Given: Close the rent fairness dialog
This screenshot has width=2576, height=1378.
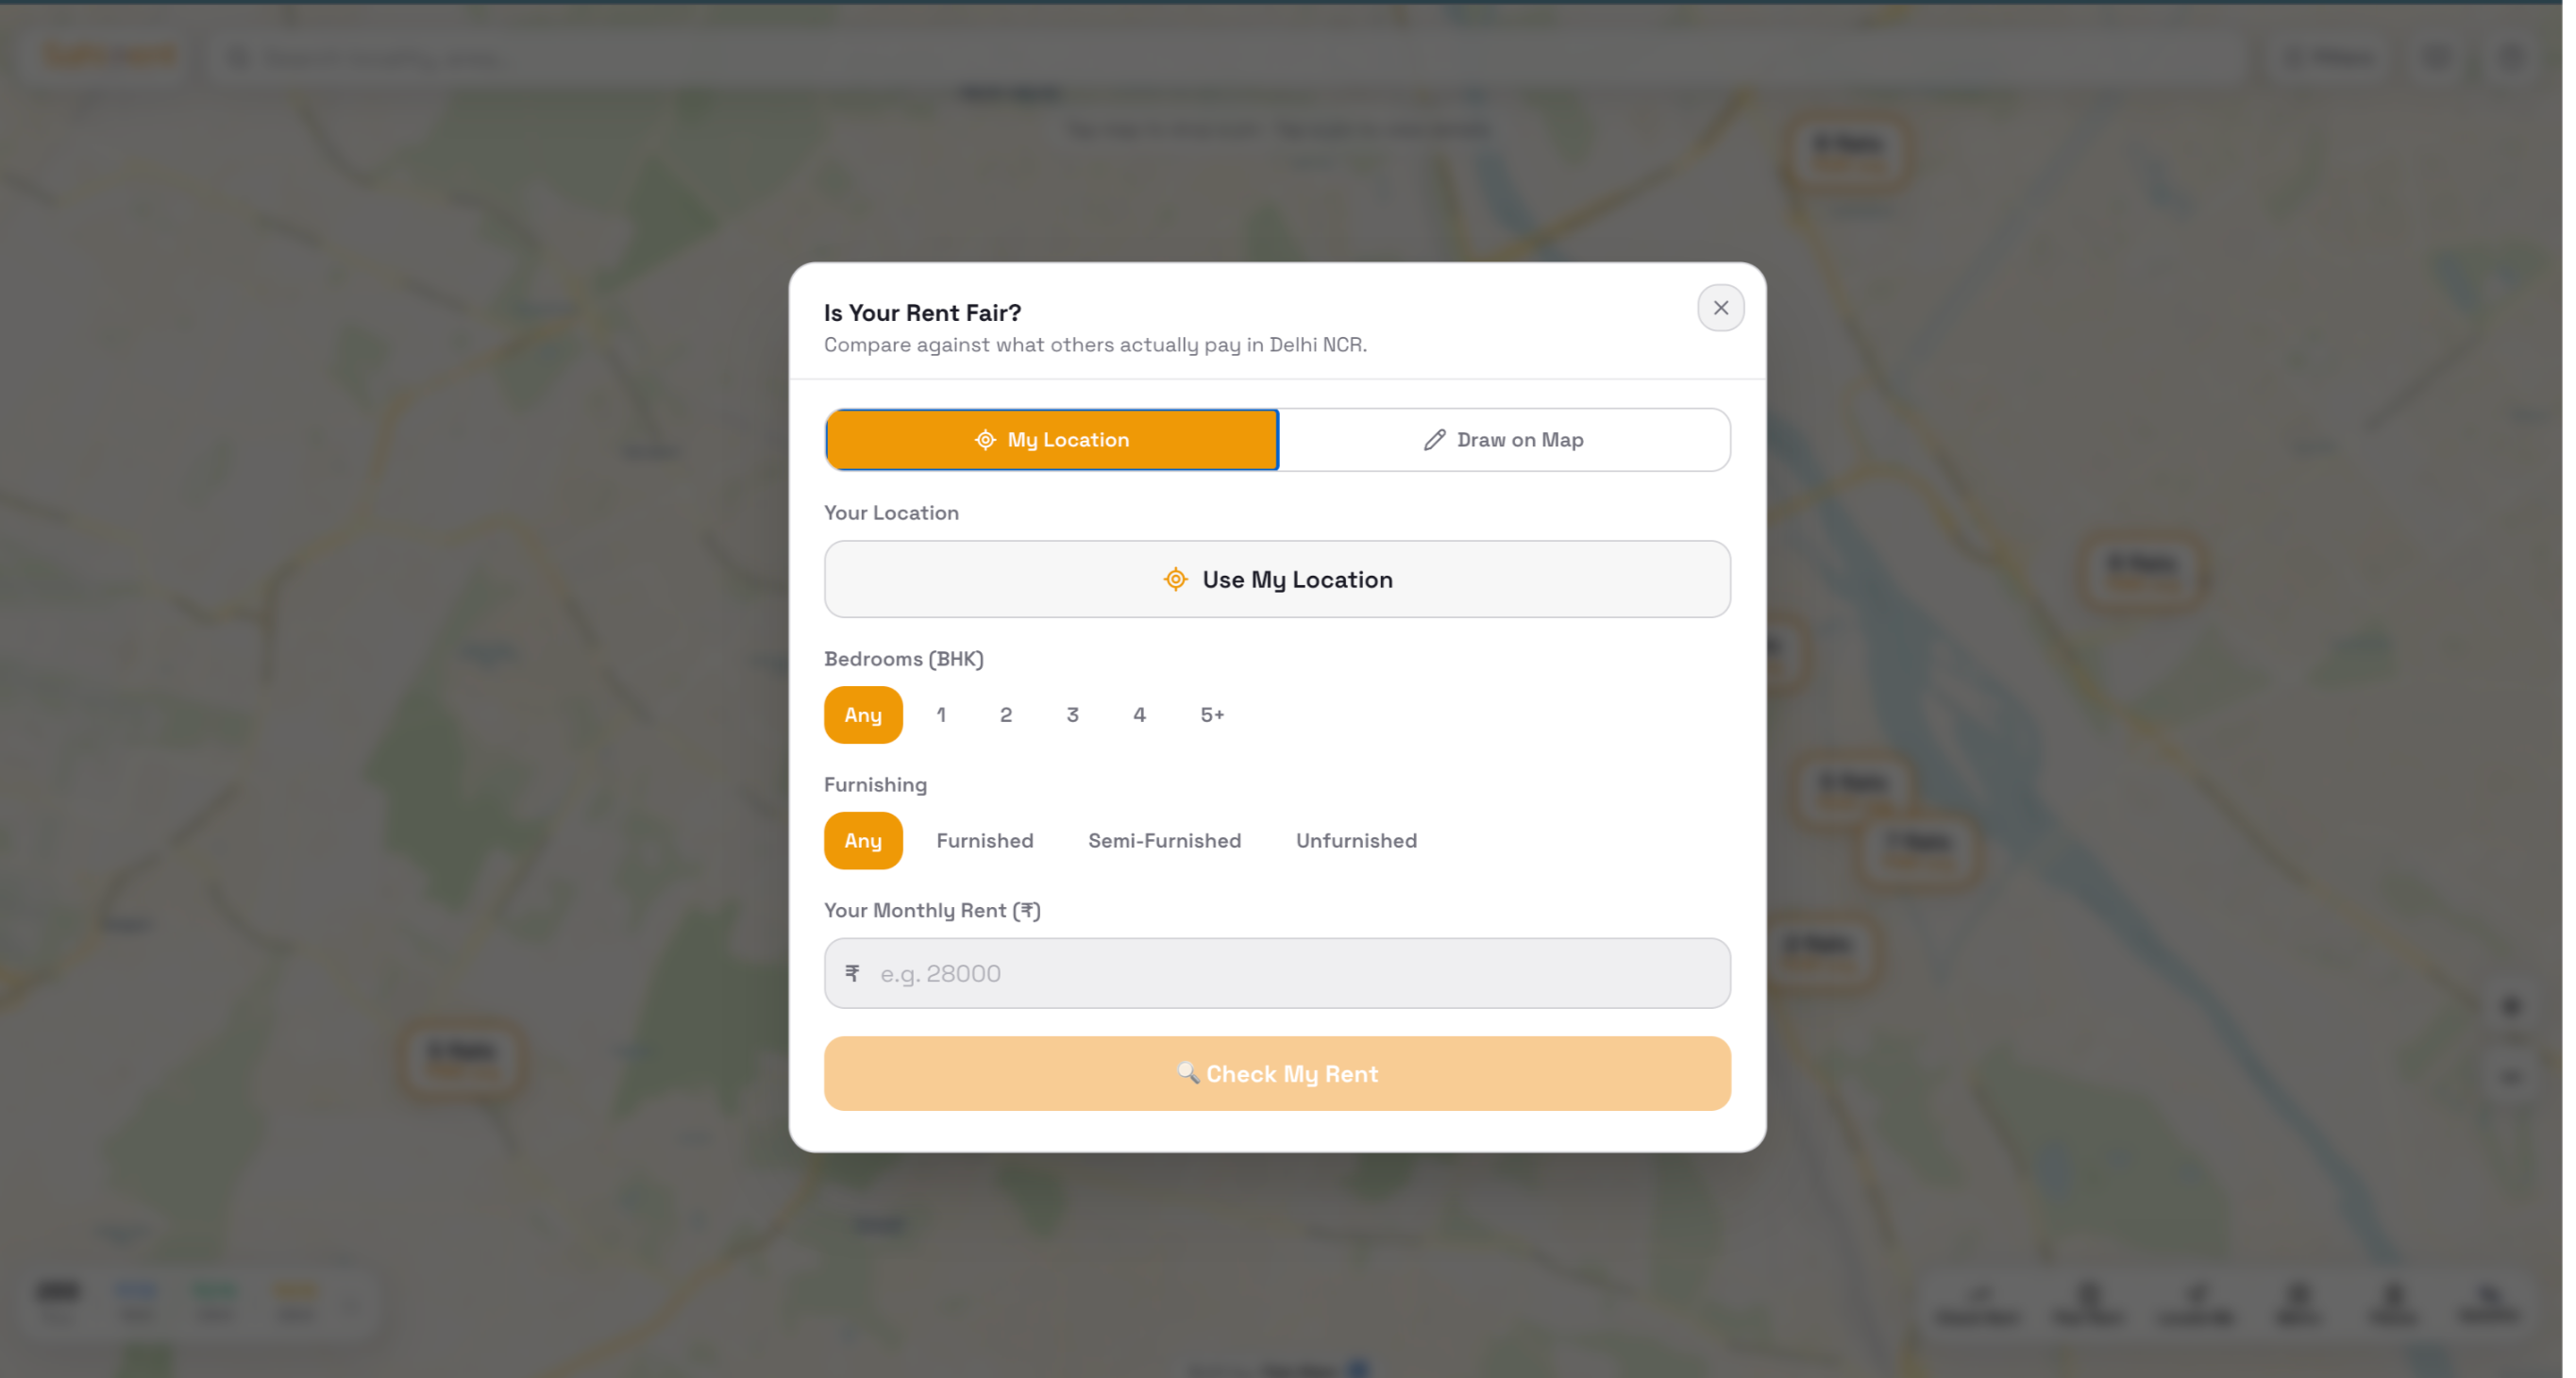Looking at the screenshot, I should (x=1720, y=308).
